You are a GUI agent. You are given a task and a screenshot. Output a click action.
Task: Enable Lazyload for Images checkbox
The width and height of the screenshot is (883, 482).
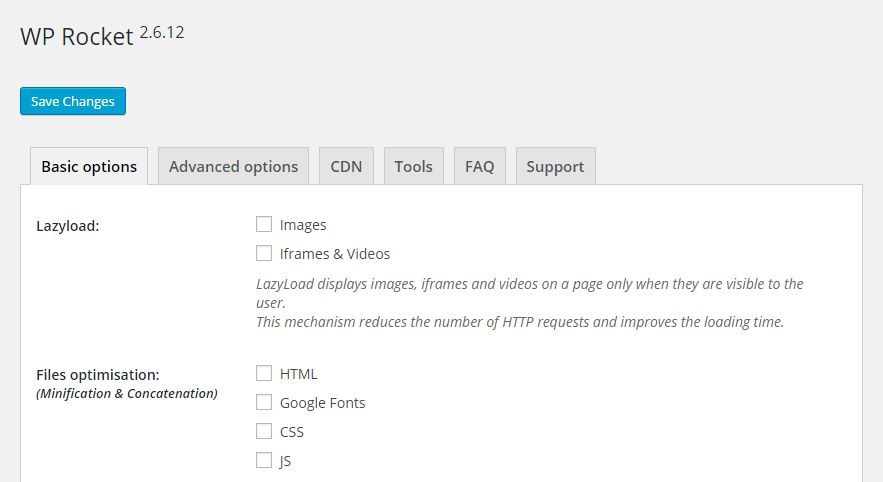[x=264, y=224]
